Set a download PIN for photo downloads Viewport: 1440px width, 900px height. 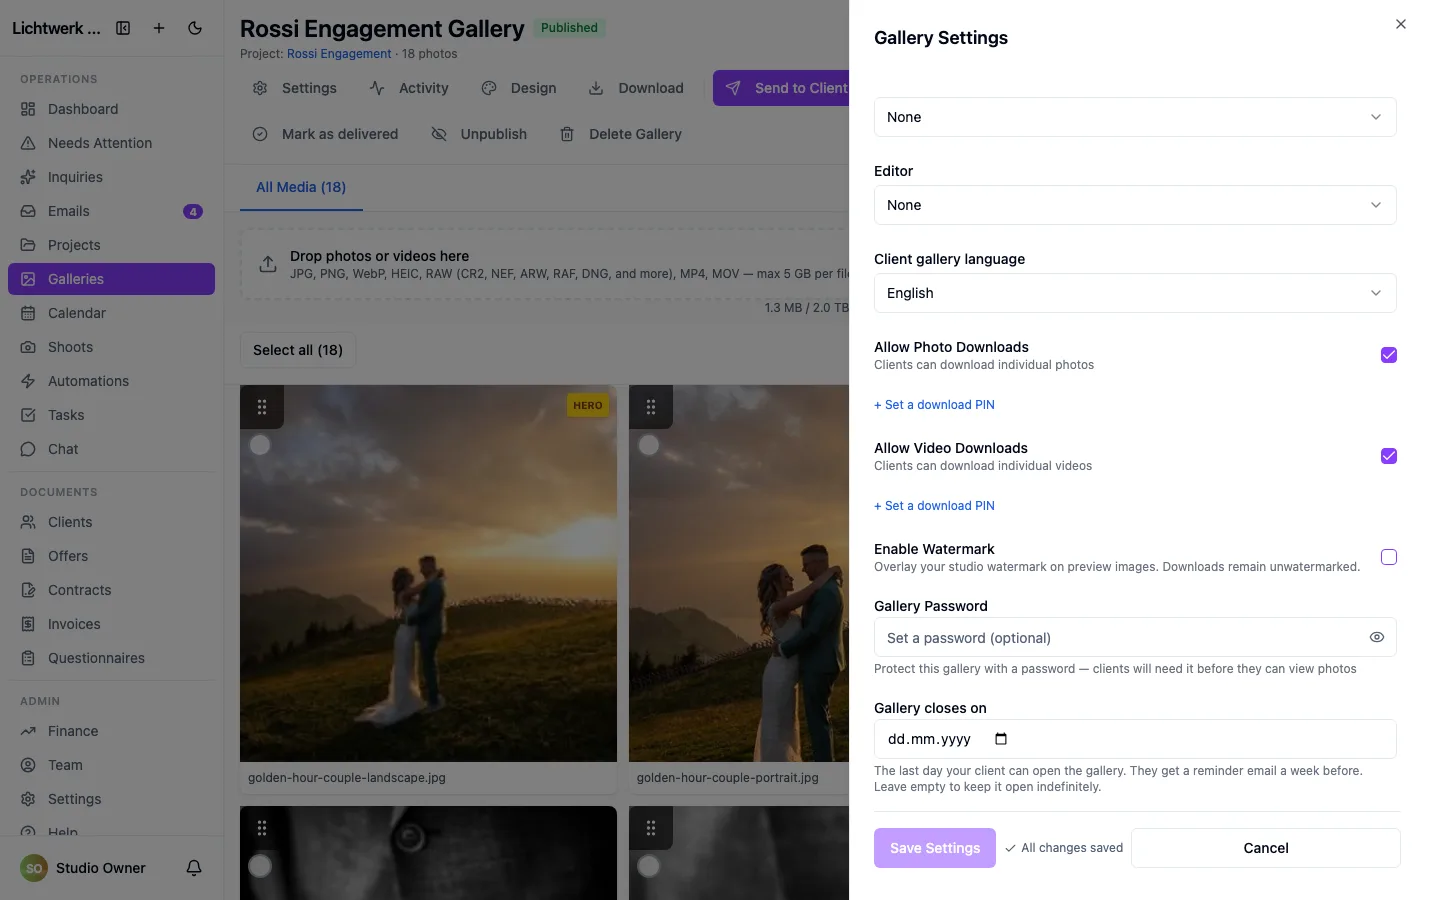(934, 405)
